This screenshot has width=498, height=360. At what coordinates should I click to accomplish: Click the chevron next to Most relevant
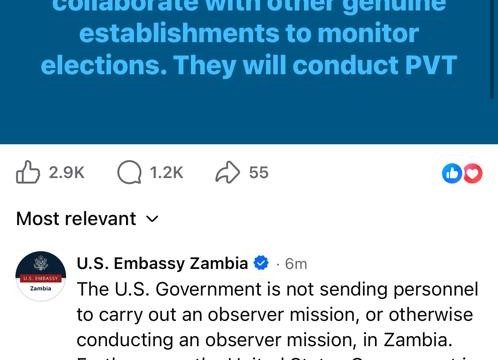click(153, 219)
